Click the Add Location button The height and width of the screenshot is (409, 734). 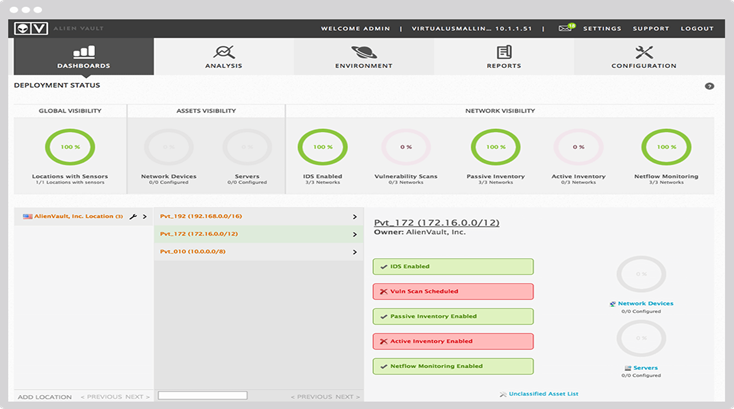tap(45, 397)
